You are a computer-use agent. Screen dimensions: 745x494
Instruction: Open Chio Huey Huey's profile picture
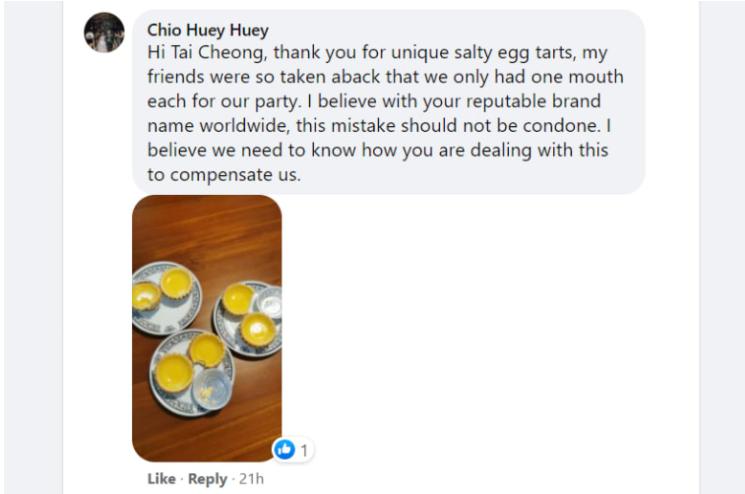tap(104, 32)
